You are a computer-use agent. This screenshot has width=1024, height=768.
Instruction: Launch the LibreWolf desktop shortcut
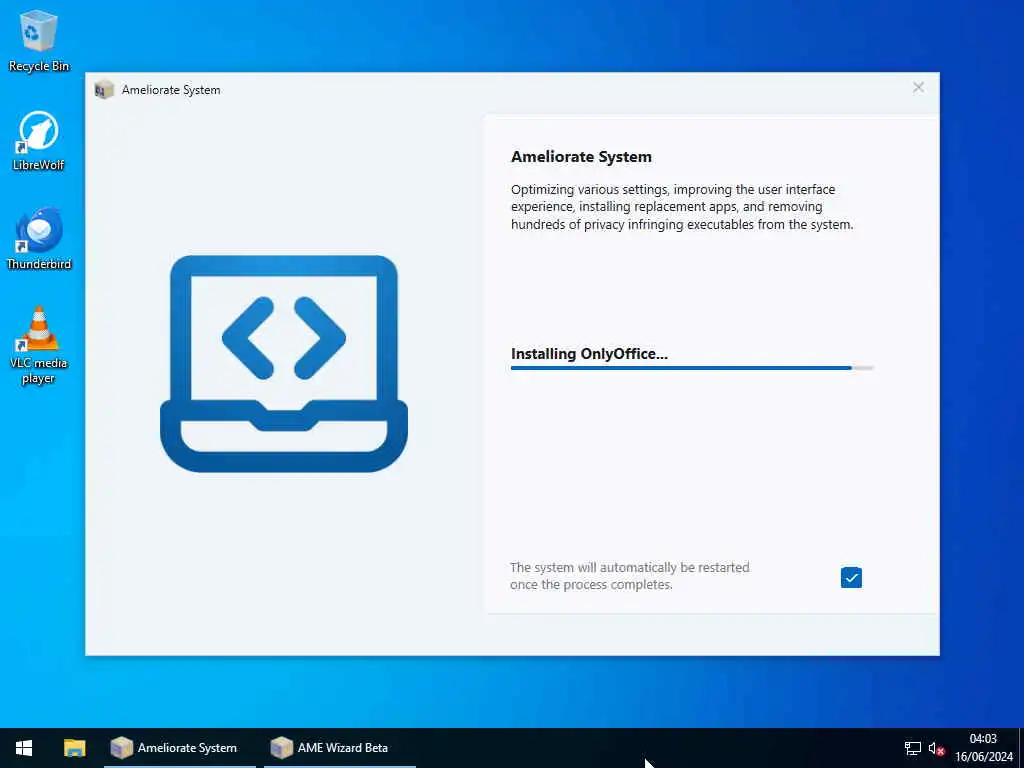tap(39, 141)
